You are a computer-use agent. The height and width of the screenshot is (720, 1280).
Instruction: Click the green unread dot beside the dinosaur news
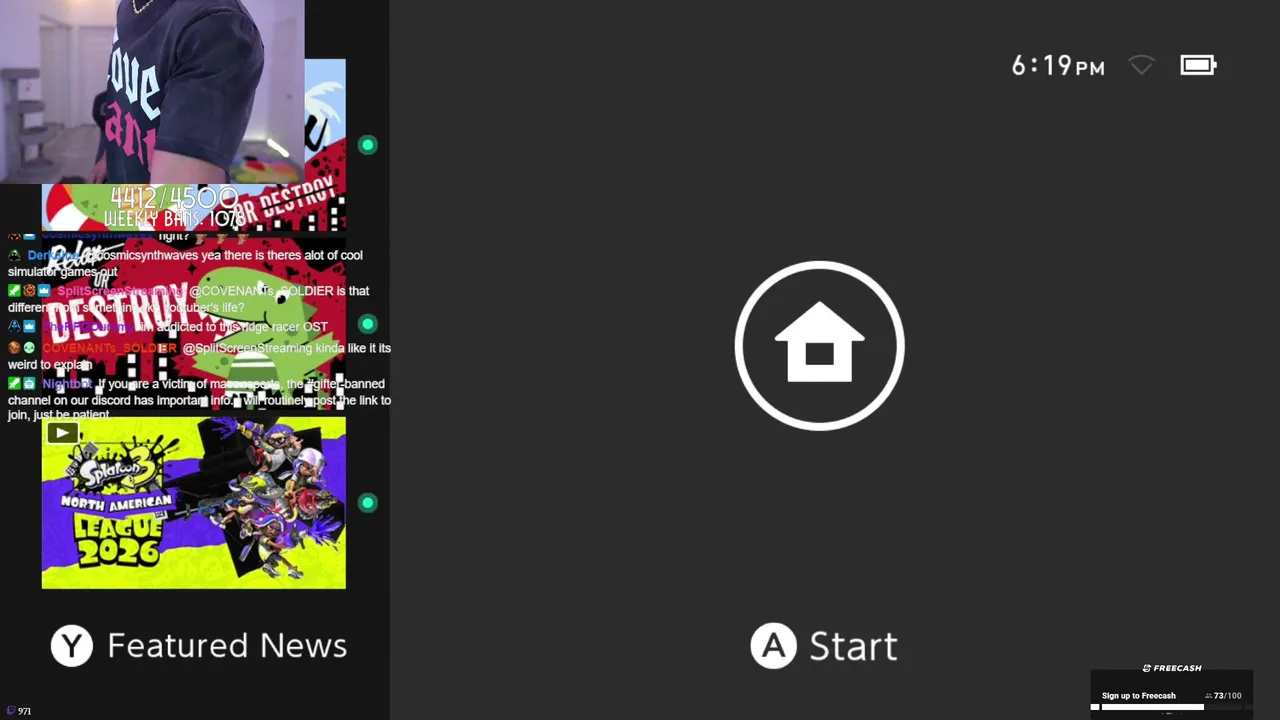[x=368, y=324]
